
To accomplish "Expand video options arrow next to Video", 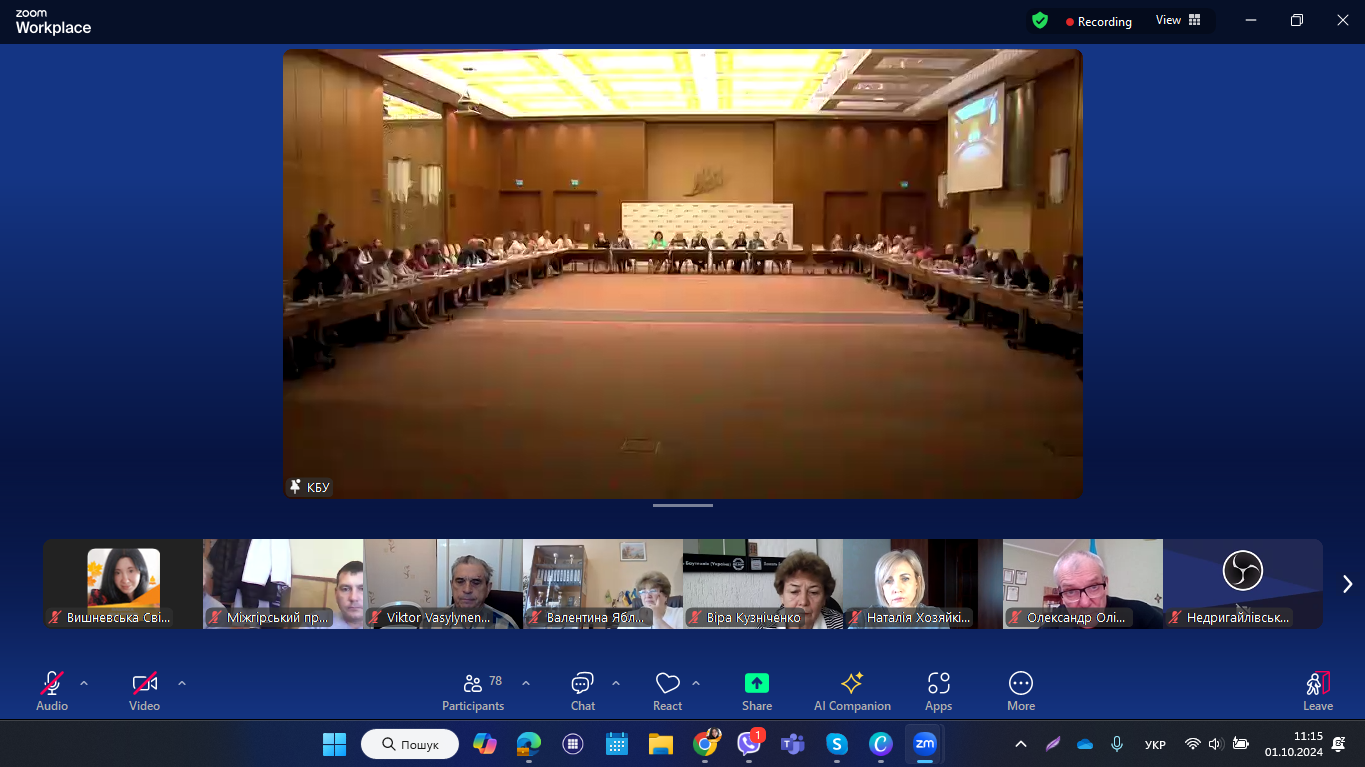I will tap(182, 683).
